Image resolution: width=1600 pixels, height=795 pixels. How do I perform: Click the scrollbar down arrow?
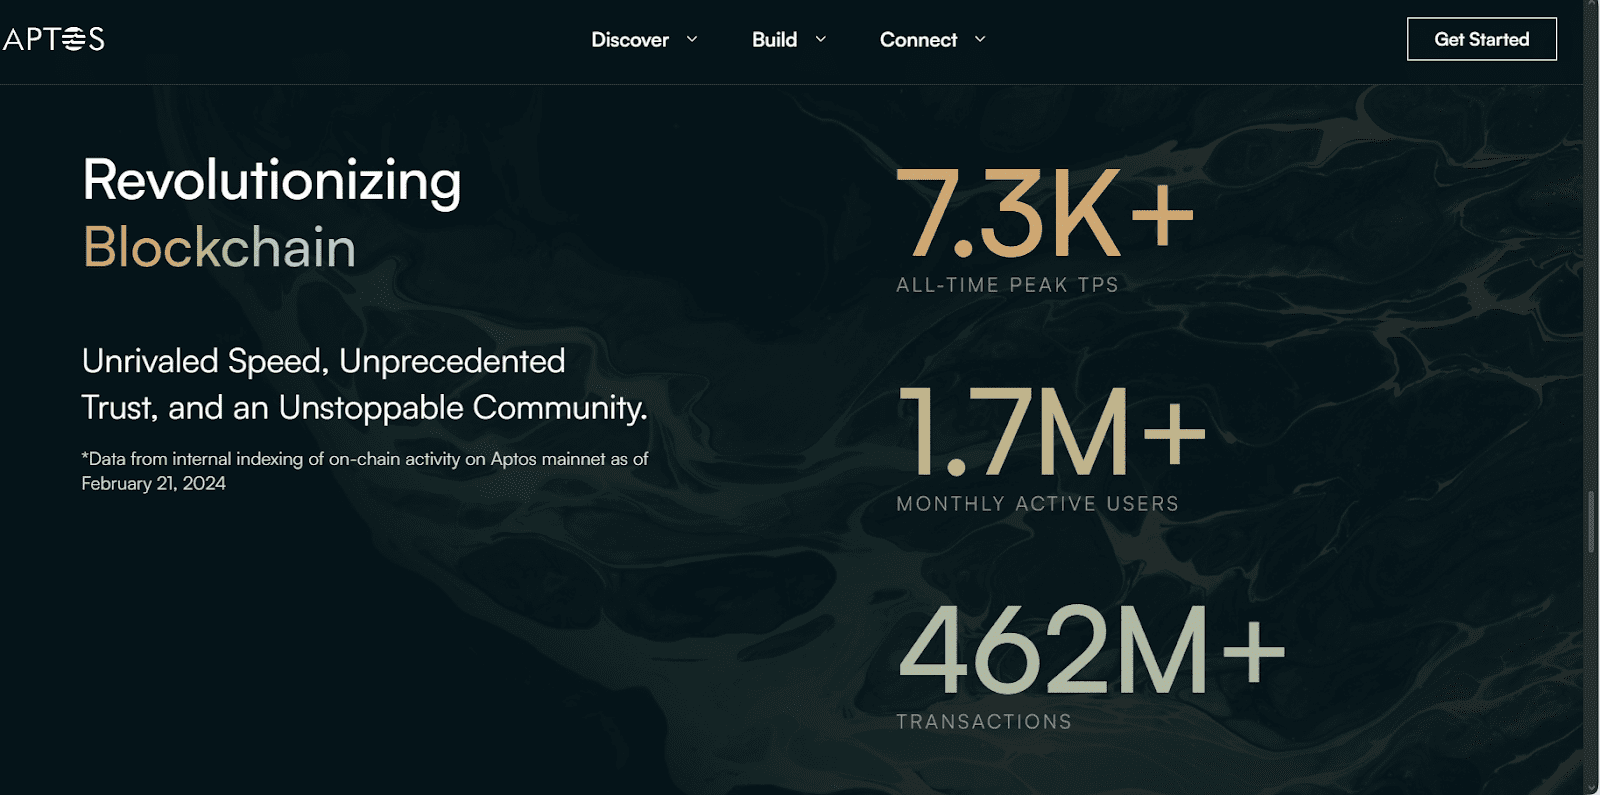pyautogui.click(x=1591, y=787)
